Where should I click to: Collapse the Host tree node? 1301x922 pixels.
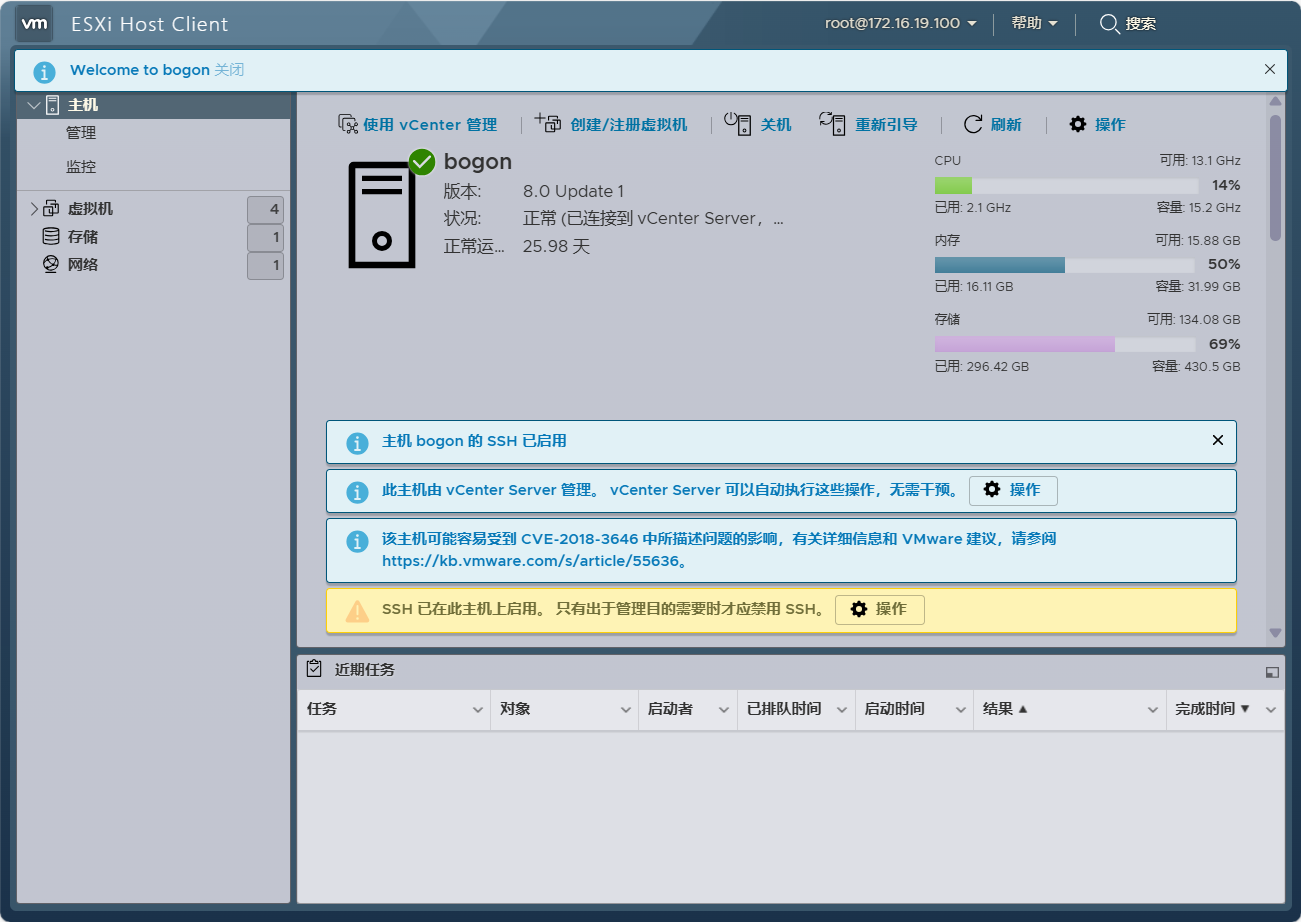tap(33, 105)
